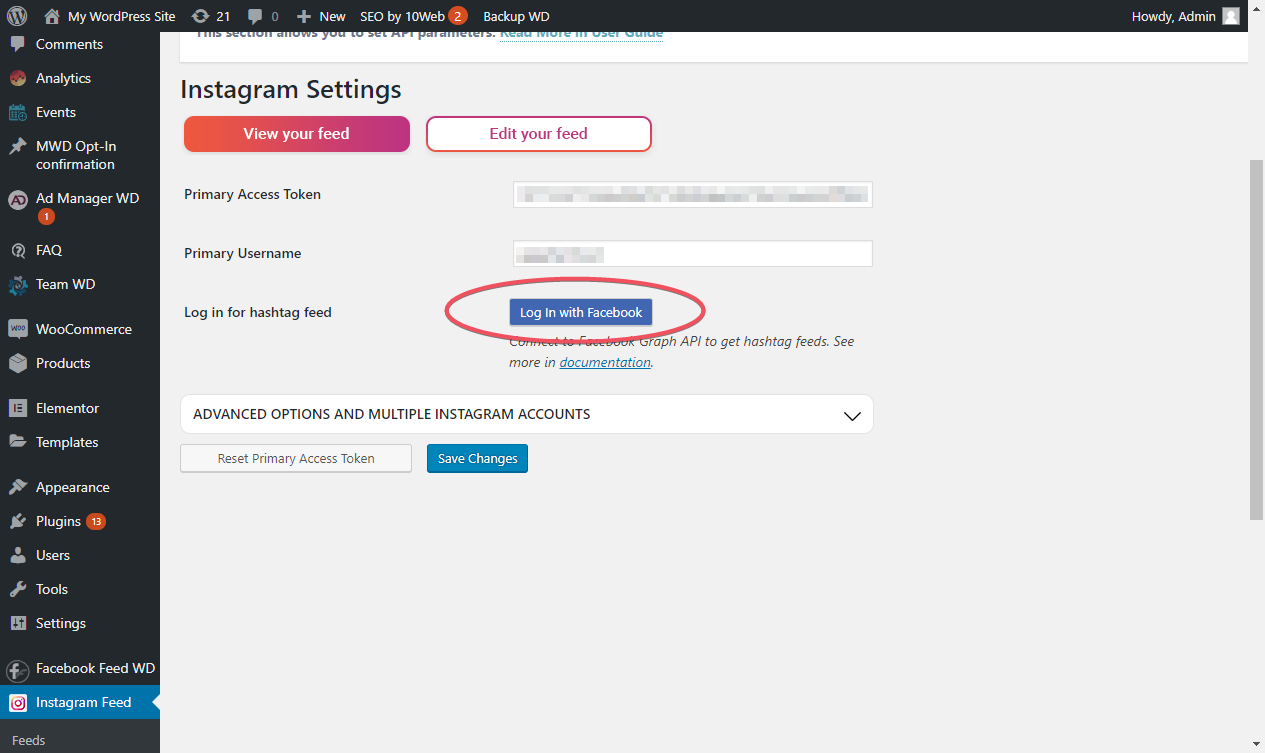
Task: Click the Events calendar icon
Action: coord(17,112)
